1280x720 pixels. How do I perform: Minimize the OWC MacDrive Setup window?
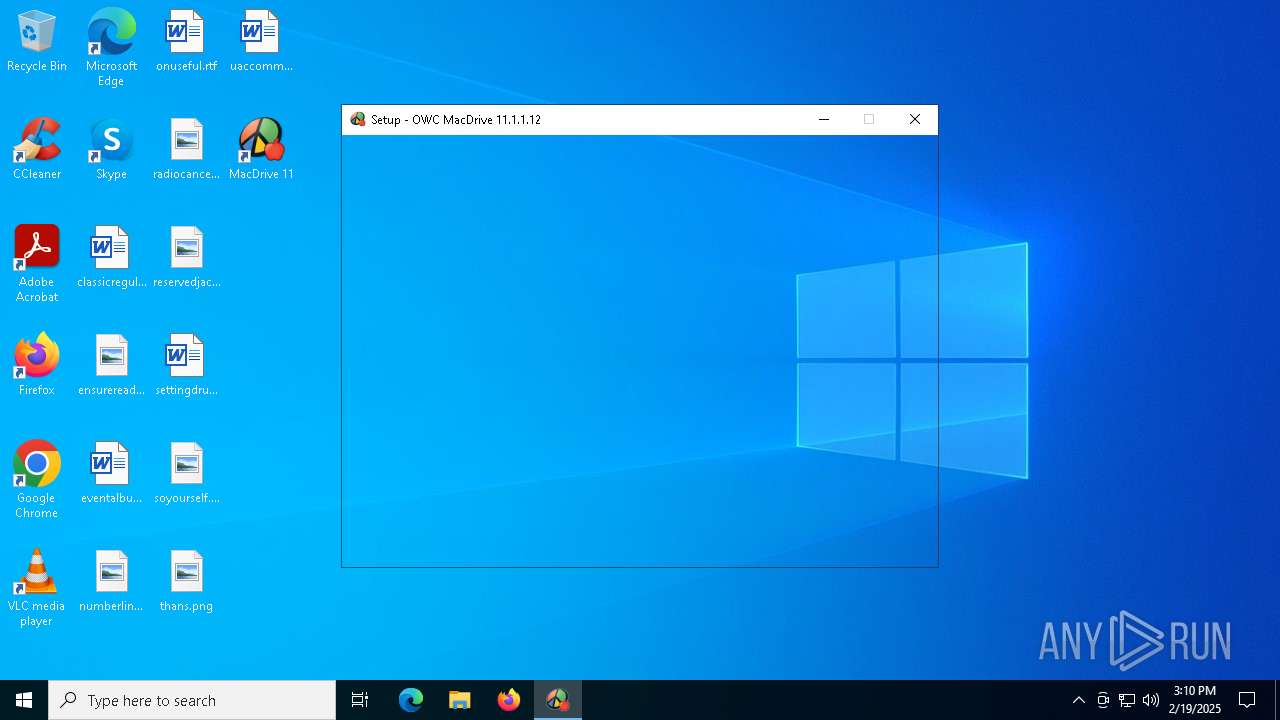[824, 119]
